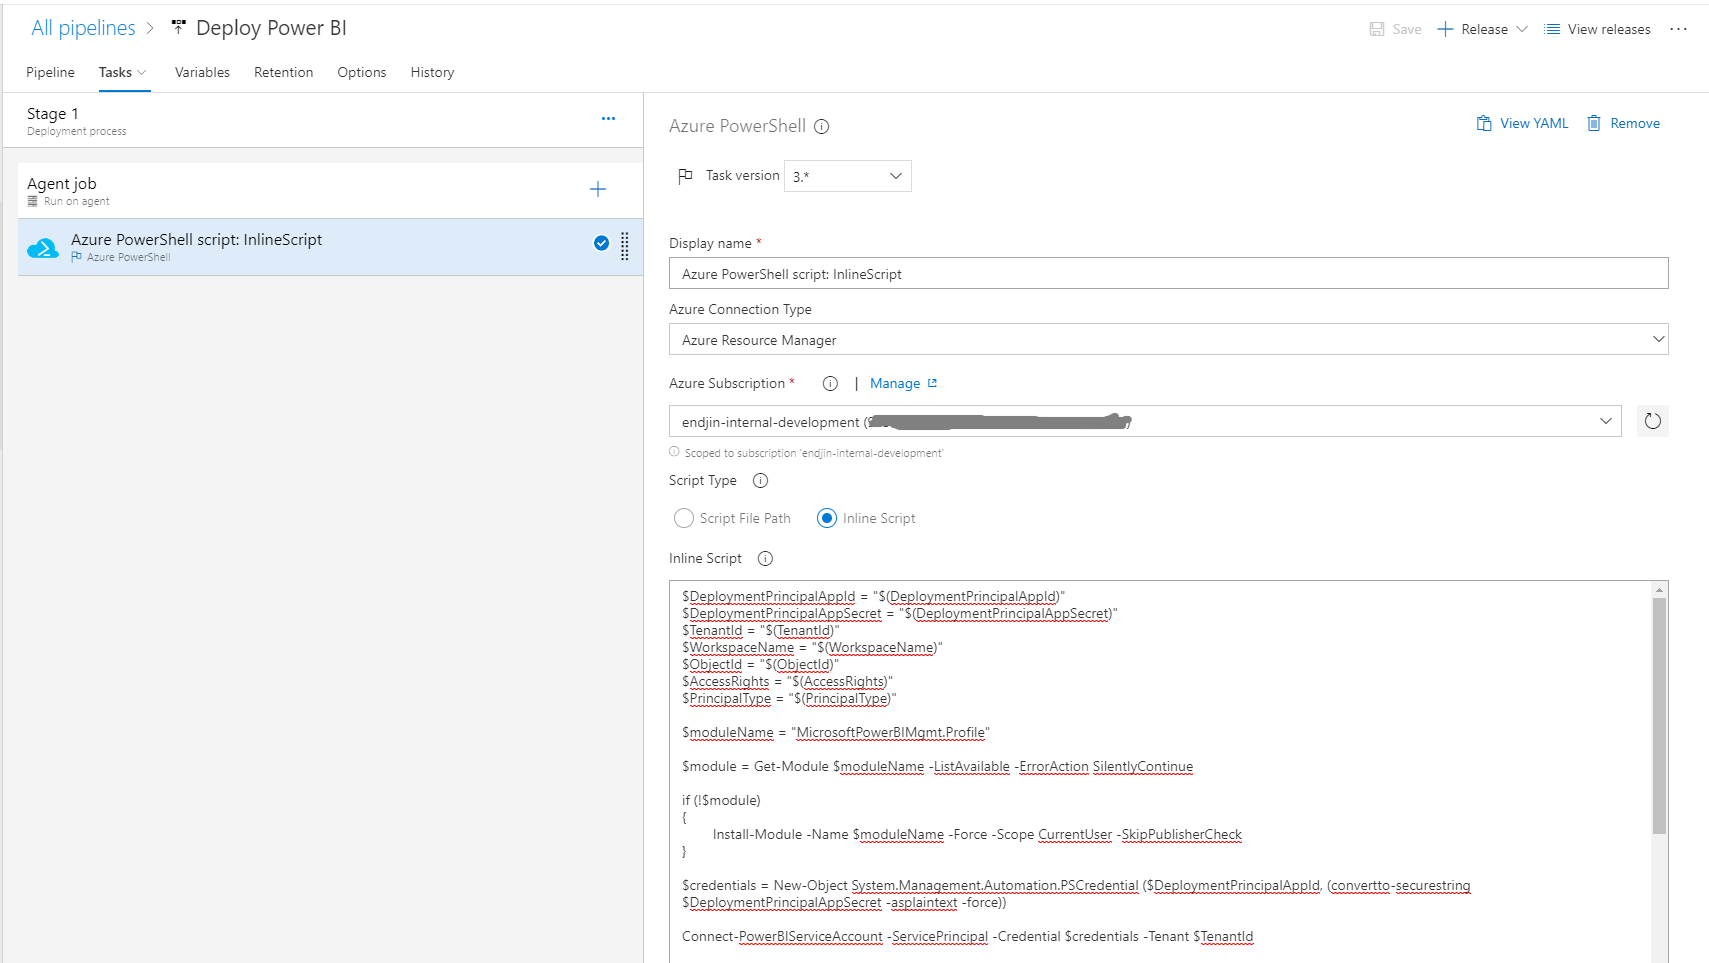Viewport: 1709px width, 963px height.
Task: Go to the Variables tab
Action: click(x=202, y=72)
